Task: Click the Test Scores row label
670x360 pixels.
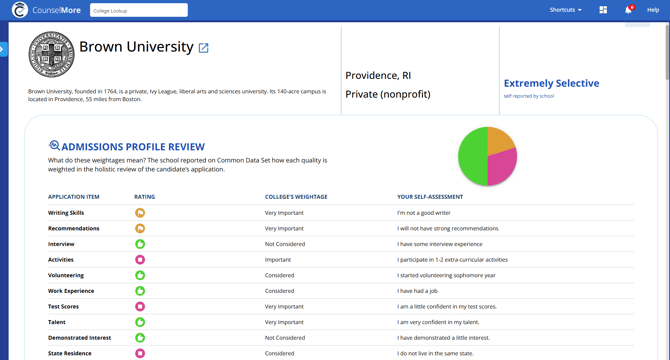Action: (x=63, y=307)
